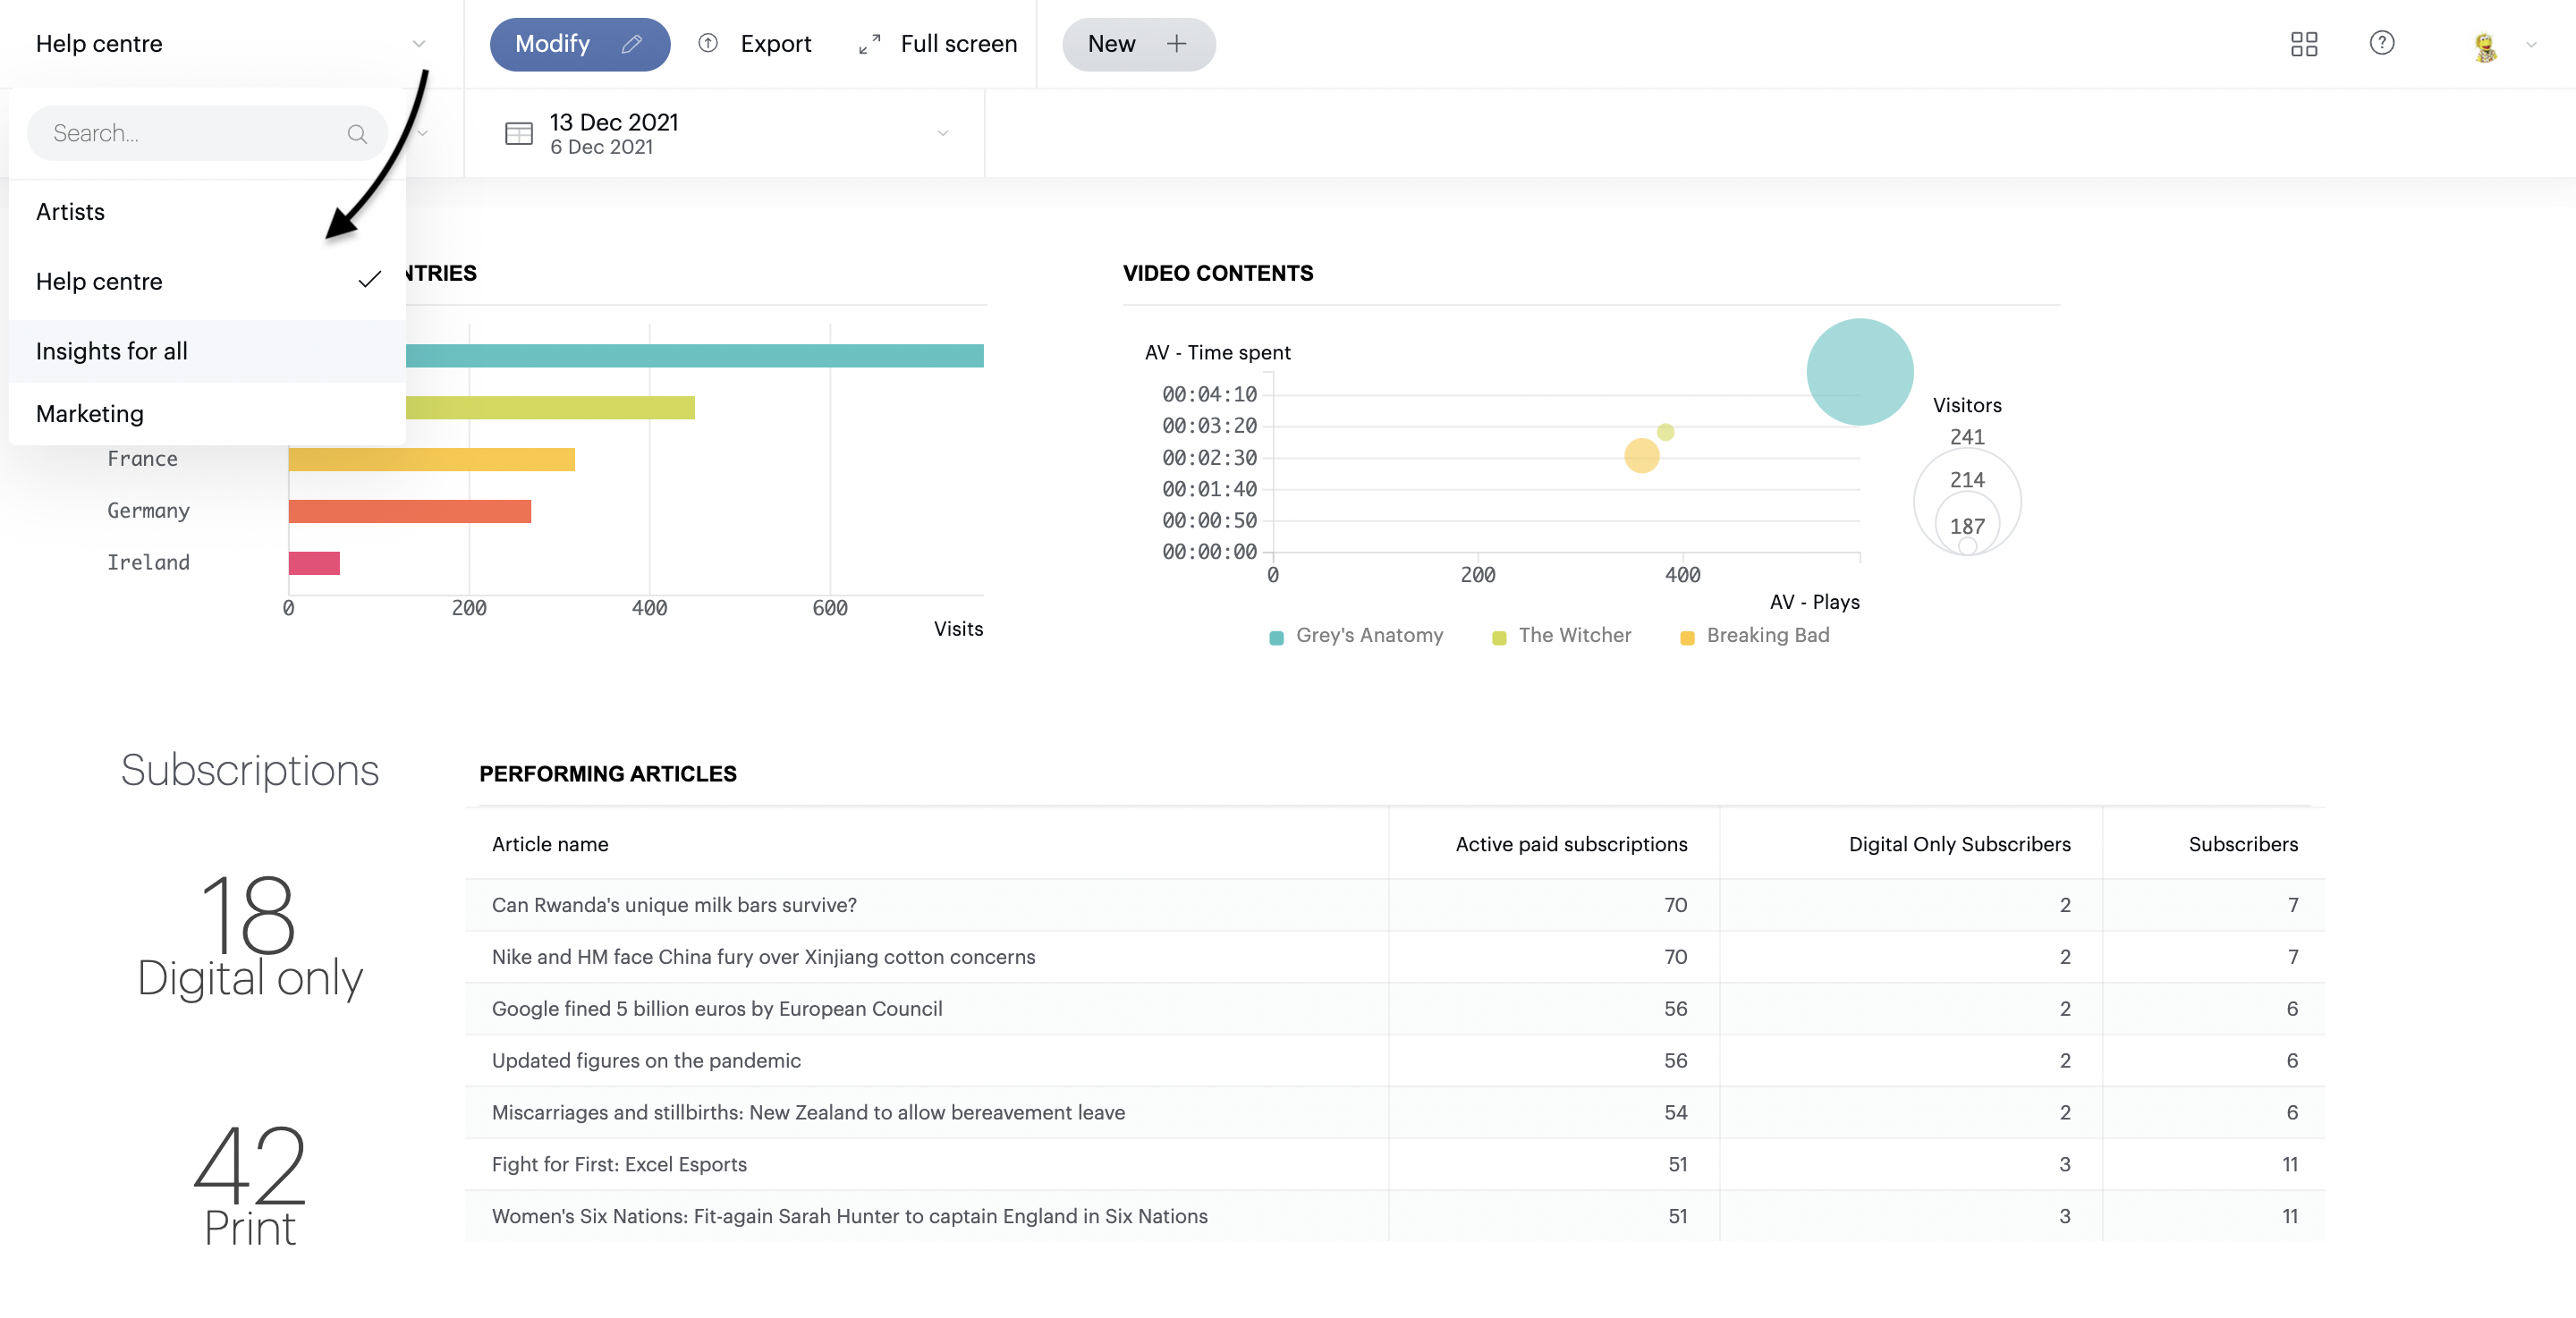Click inside the Search input field

click(x=180, y=132)
